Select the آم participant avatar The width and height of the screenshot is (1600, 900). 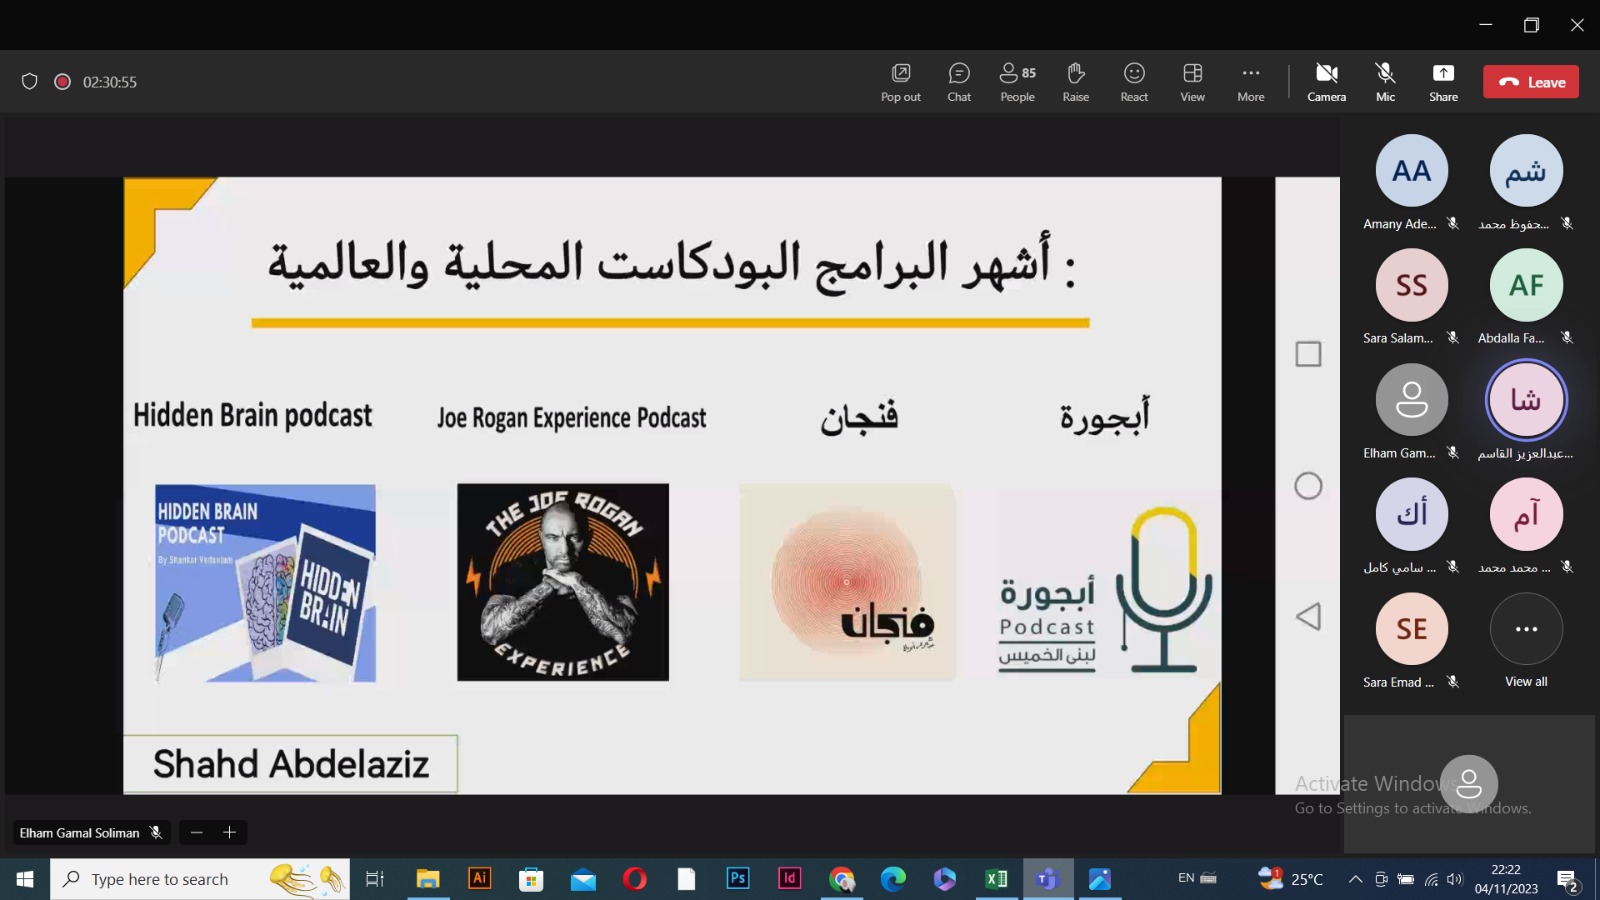[x=1526, y=514]
